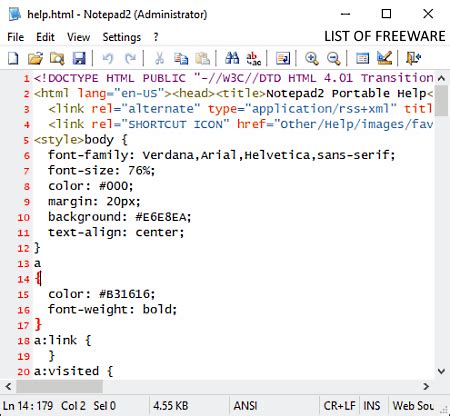450x416 pixels.
Task: Click 'font-weight: bold;' line
Action: (x=112, y=309)
